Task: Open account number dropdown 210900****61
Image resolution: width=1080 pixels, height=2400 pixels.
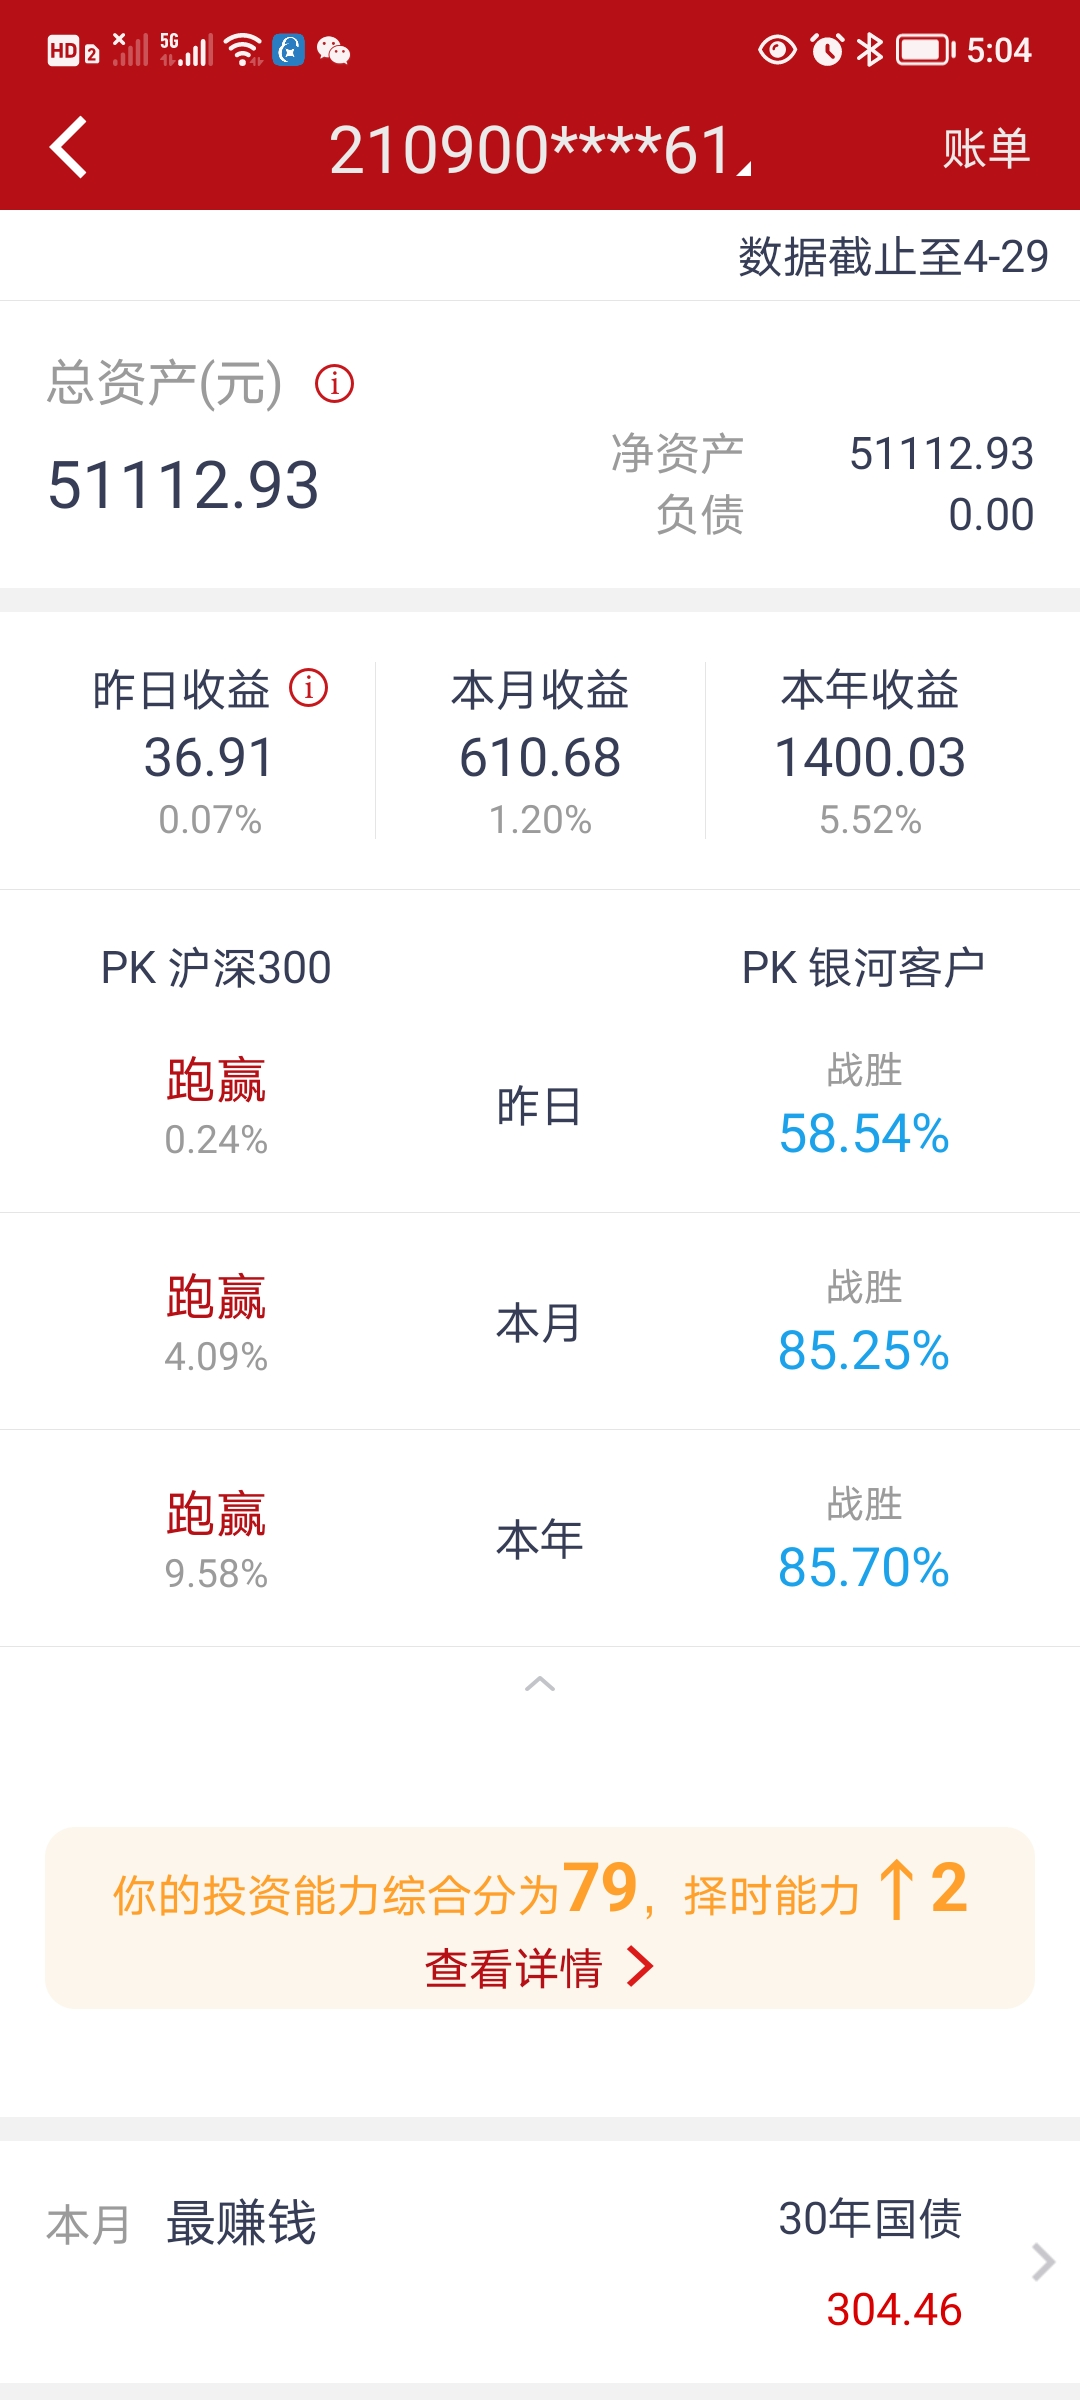Action: click(540, 150)
